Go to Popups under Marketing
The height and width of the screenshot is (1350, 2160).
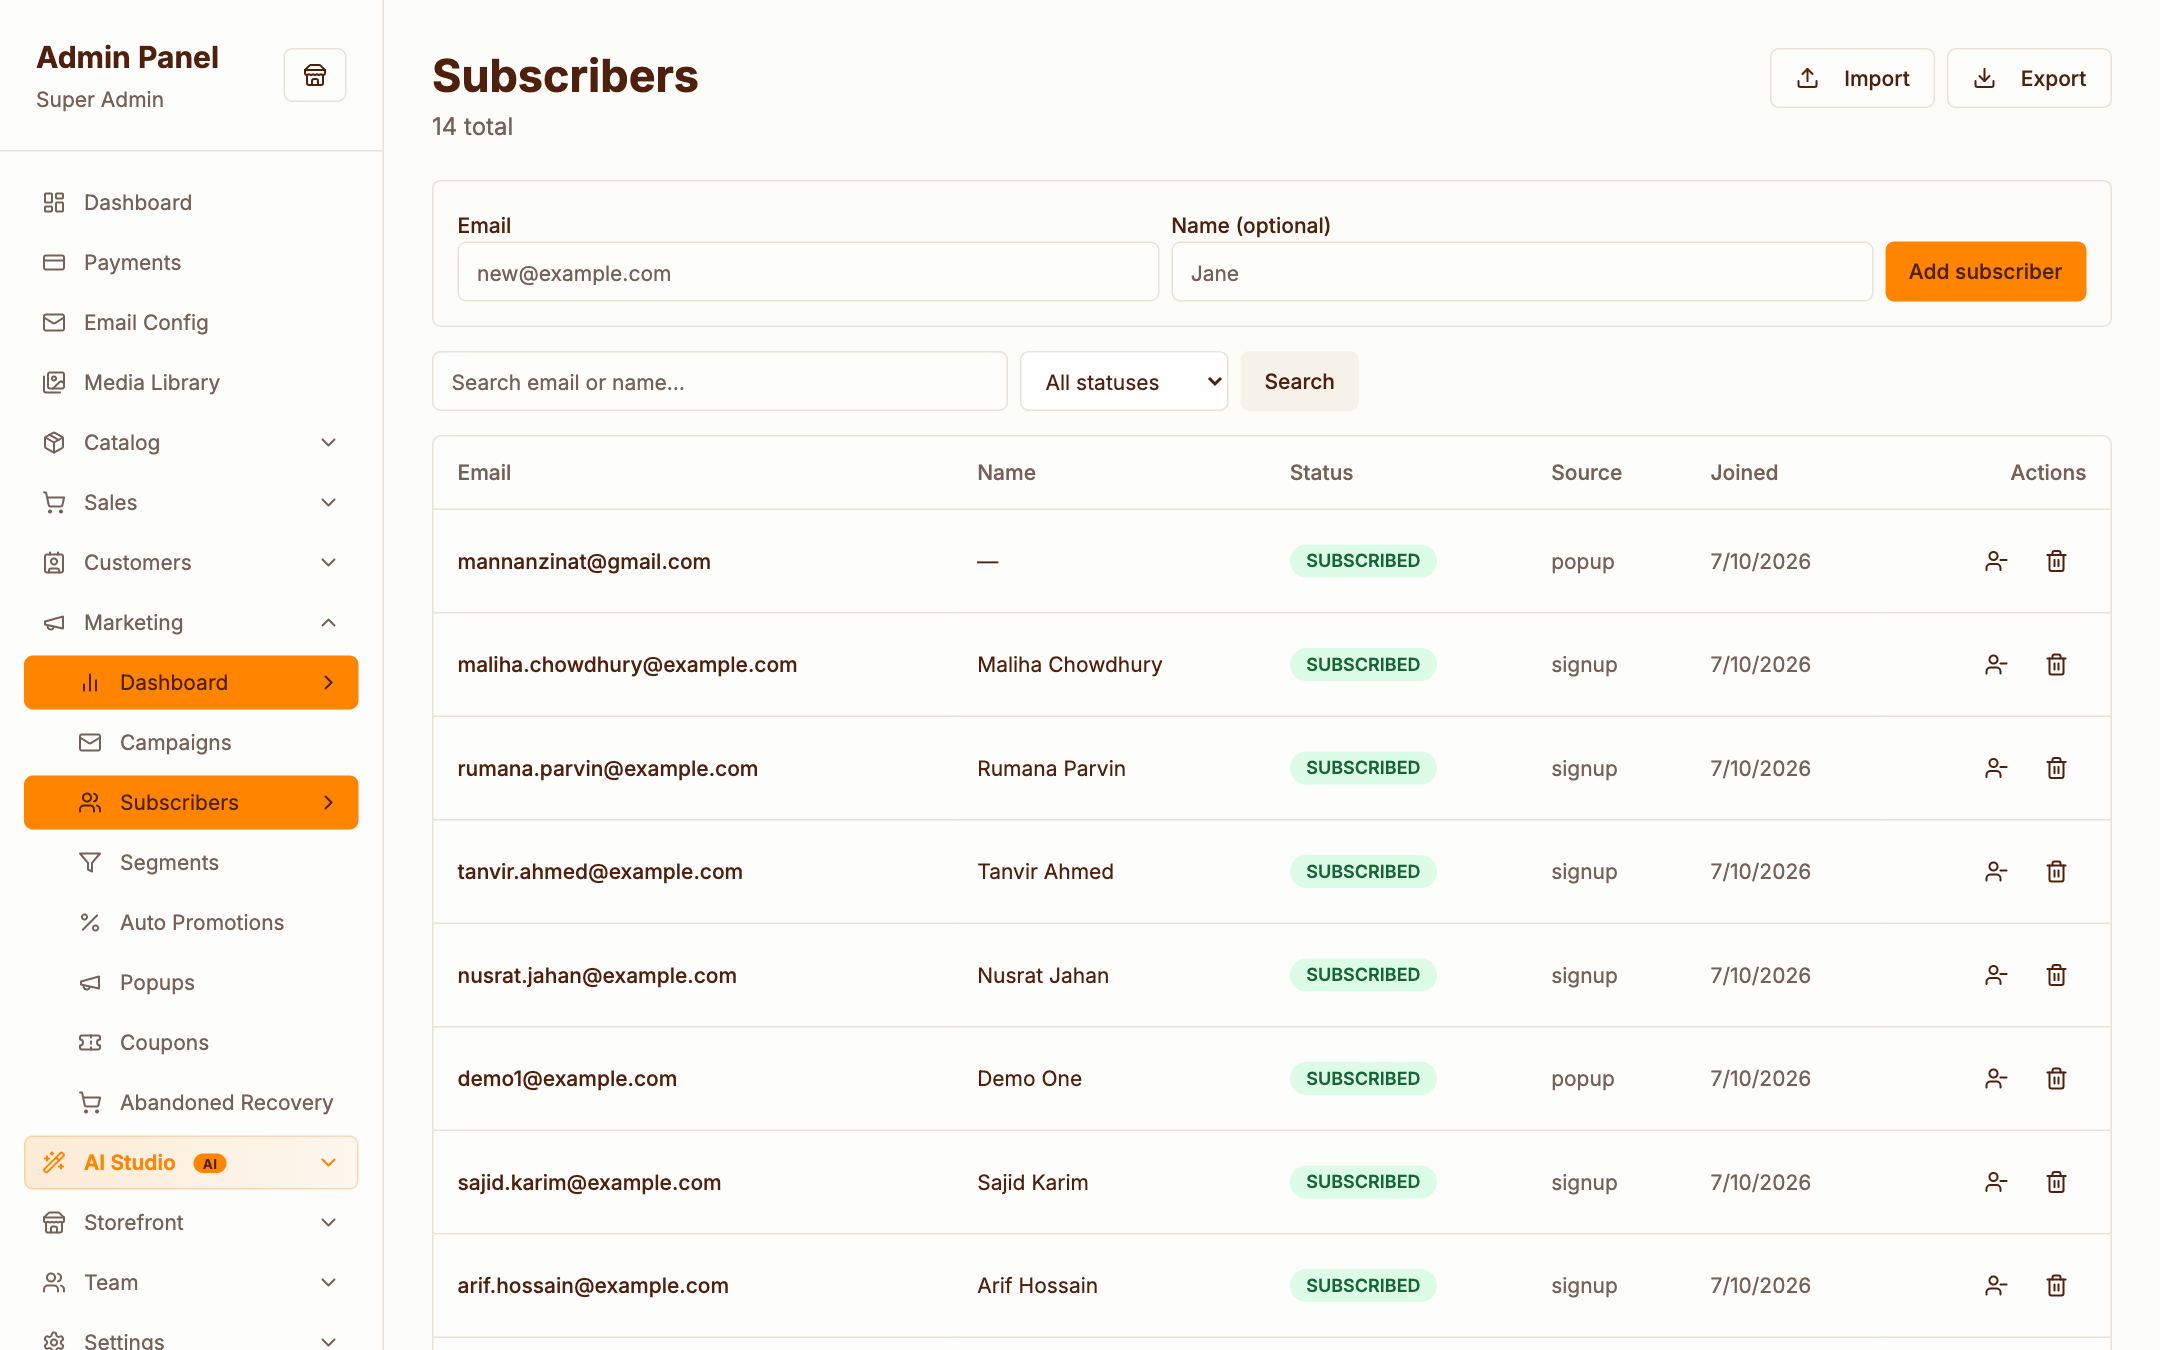click(191, 982)
